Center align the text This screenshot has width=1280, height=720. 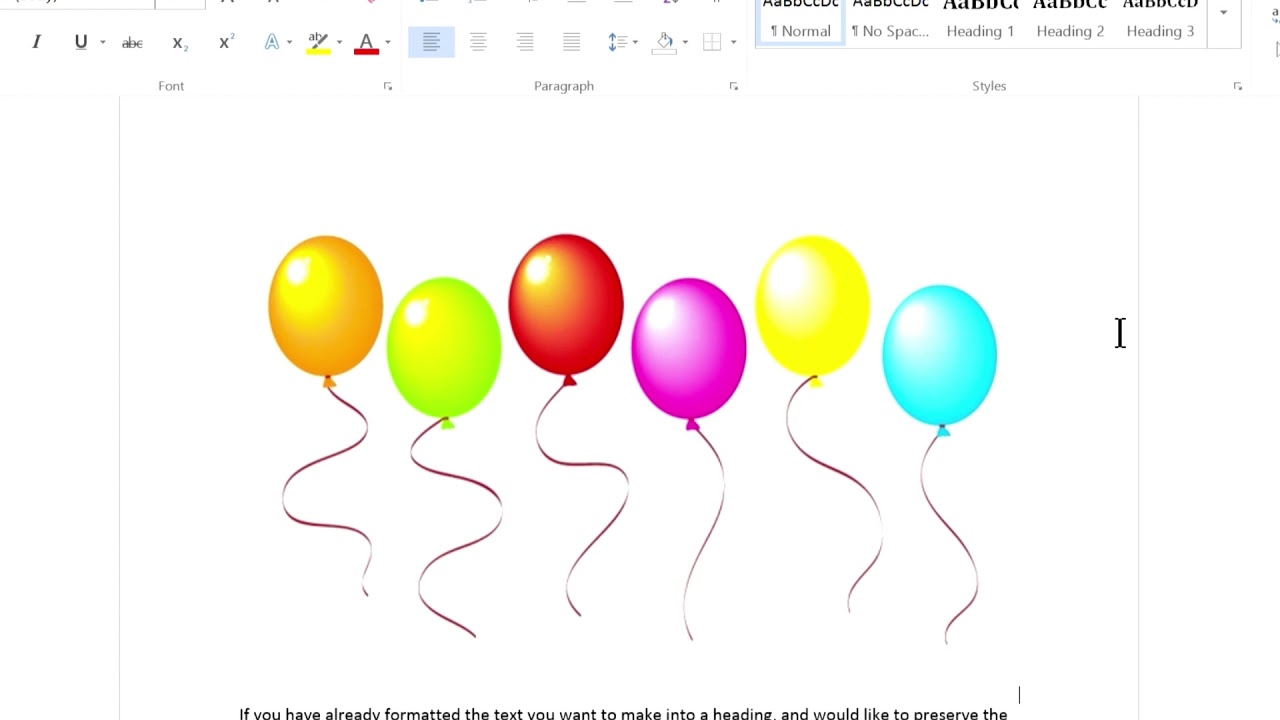click(x=478, y=42)
